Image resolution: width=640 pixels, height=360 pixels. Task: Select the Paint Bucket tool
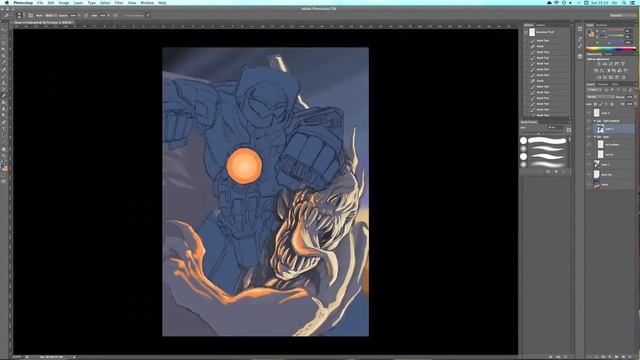coord(4,102)
